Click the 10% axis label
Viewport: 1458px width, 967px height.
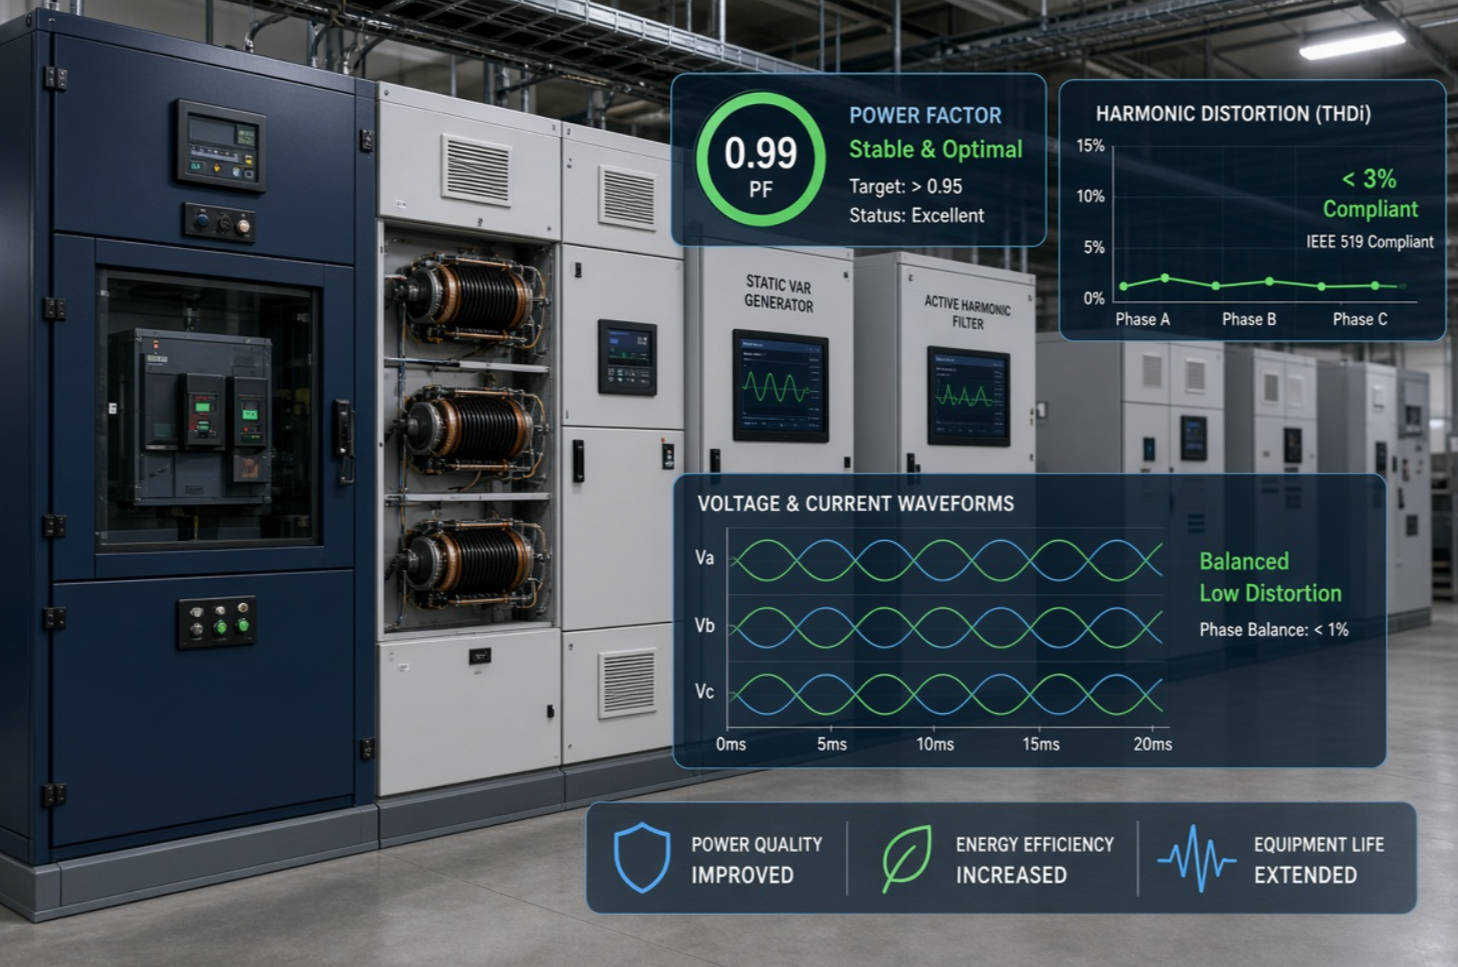point(1090,196)
